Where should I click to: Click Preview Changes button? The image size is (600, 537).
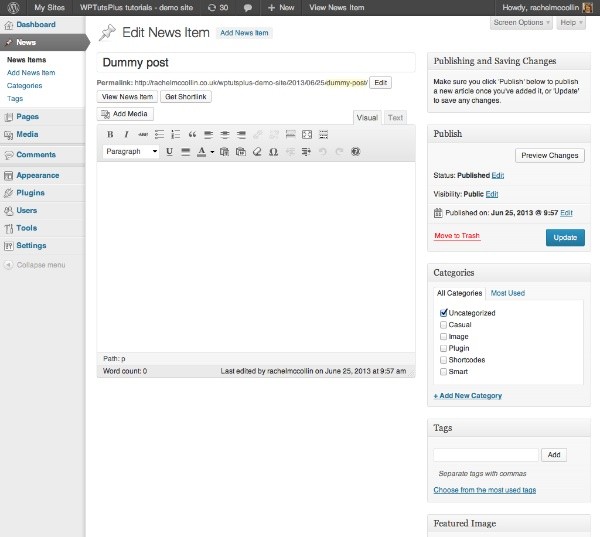tap(549, 155)
